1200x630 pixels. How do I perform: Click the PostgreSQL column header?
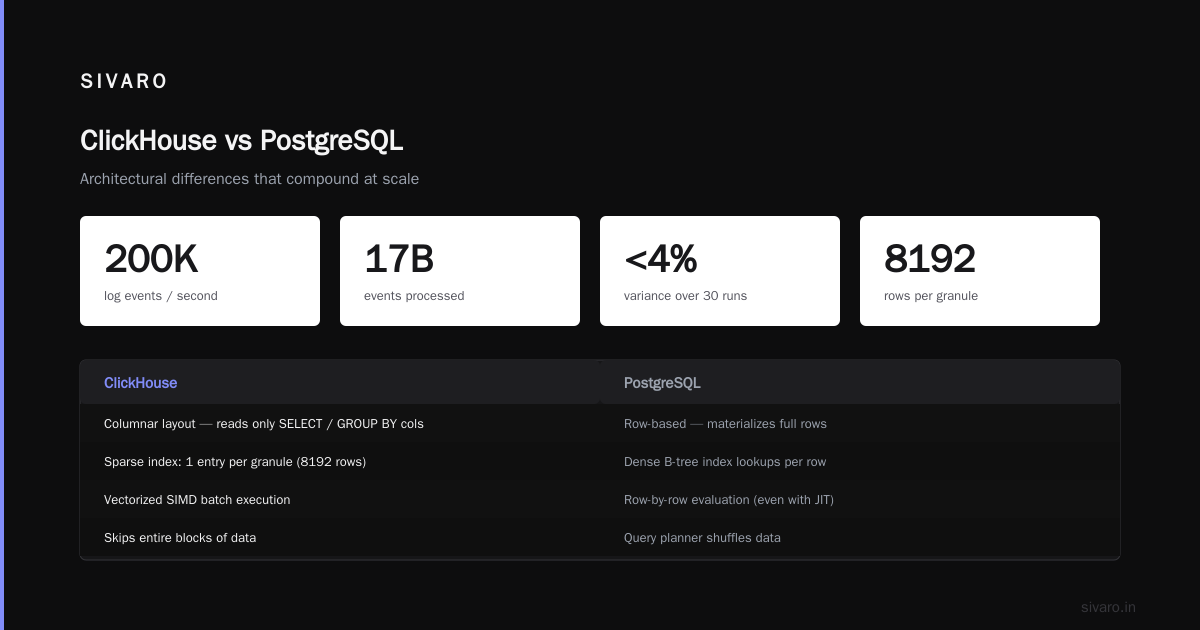click(662, 383)
